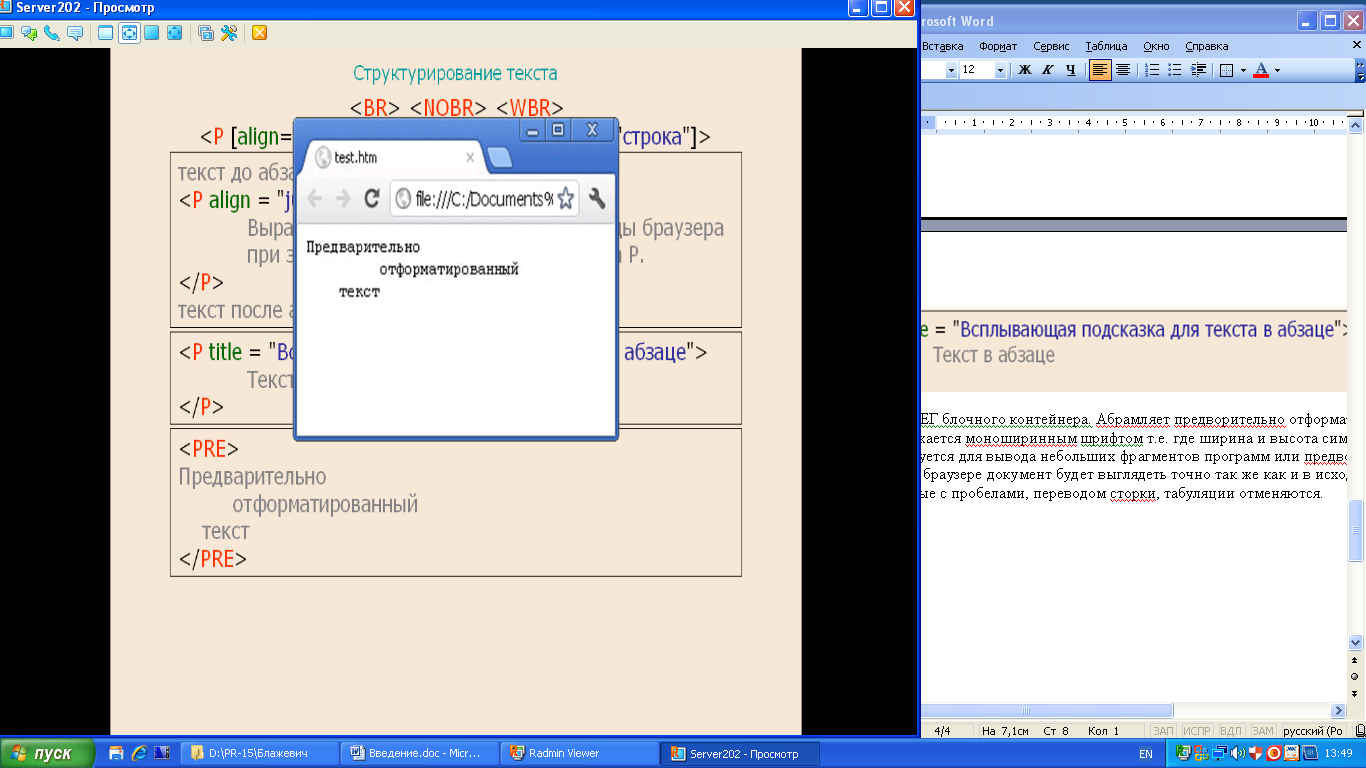Select the test.htm tab in Chrome
Viewport: 1366px width, 768px height.
(393, 158)
